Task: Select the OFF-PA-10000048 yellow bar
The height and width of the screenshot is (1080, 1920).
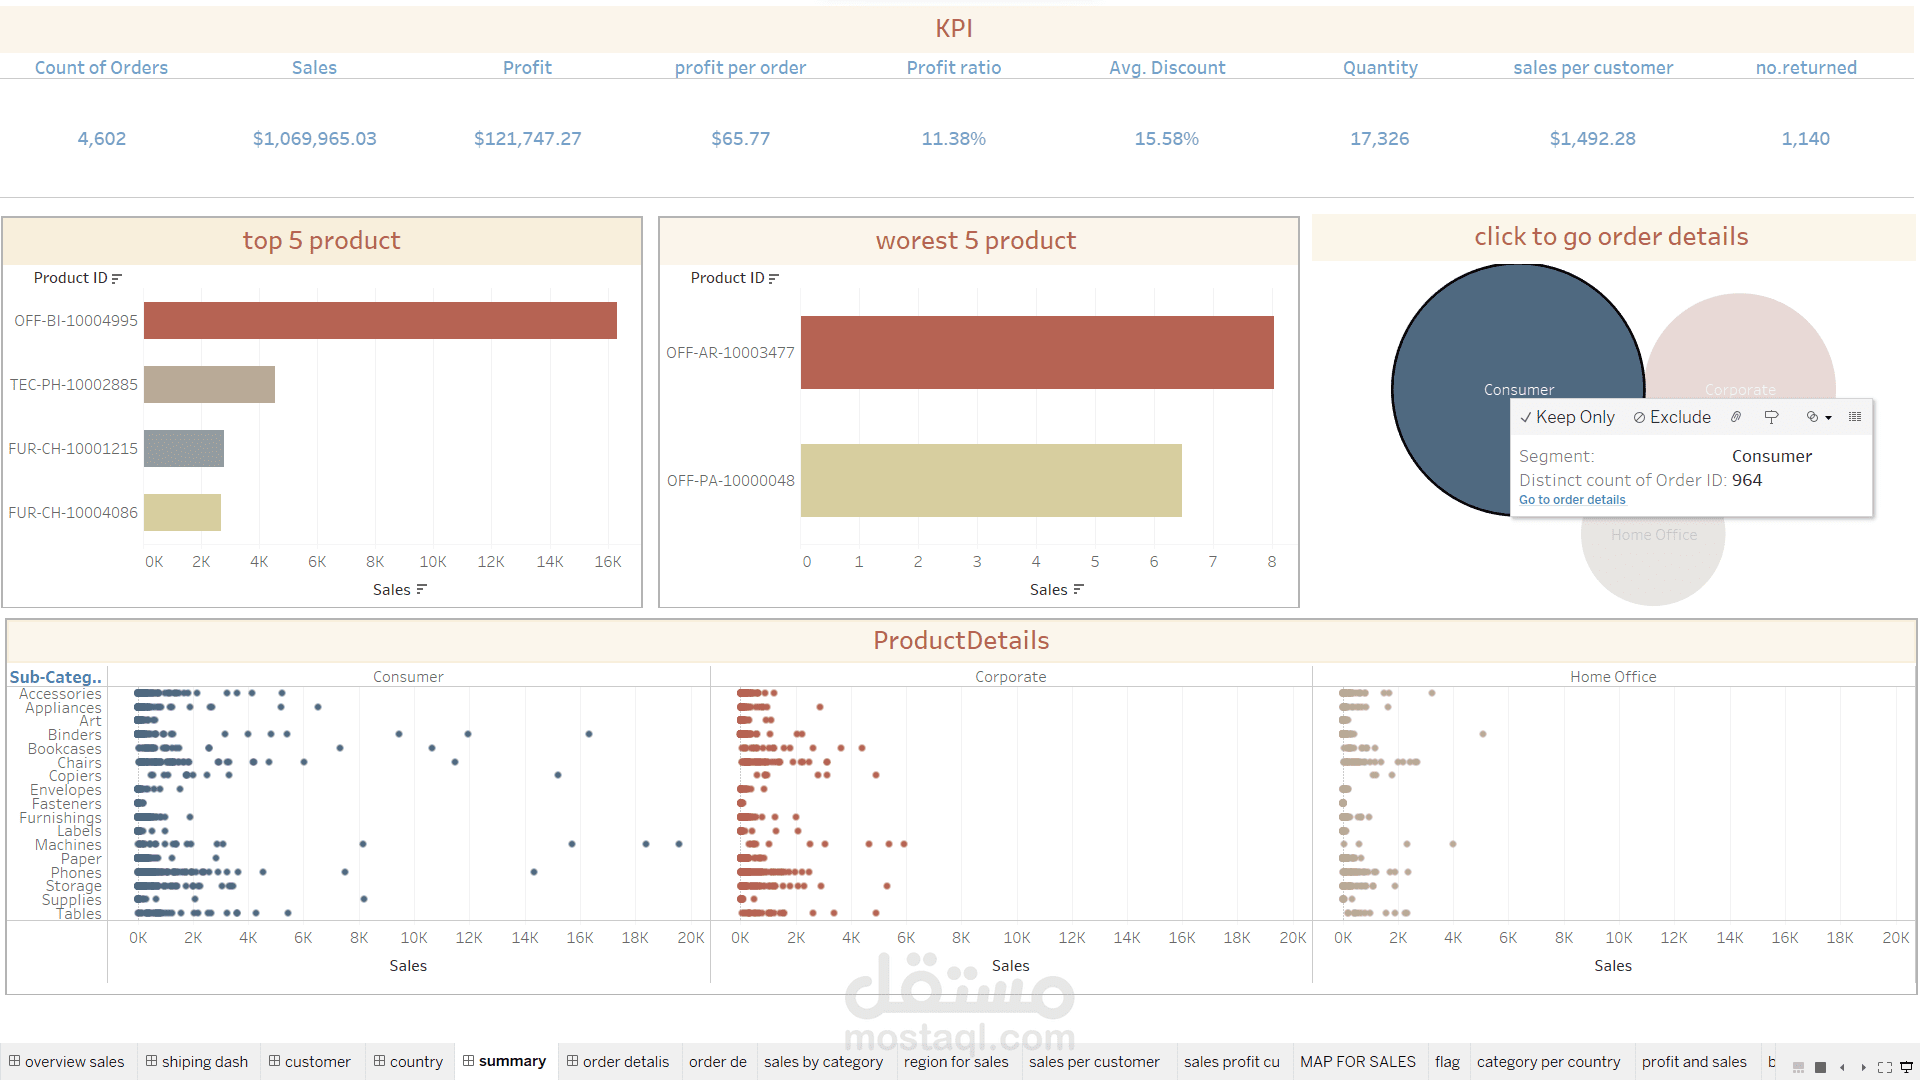Action: click(x=991, y=480)
